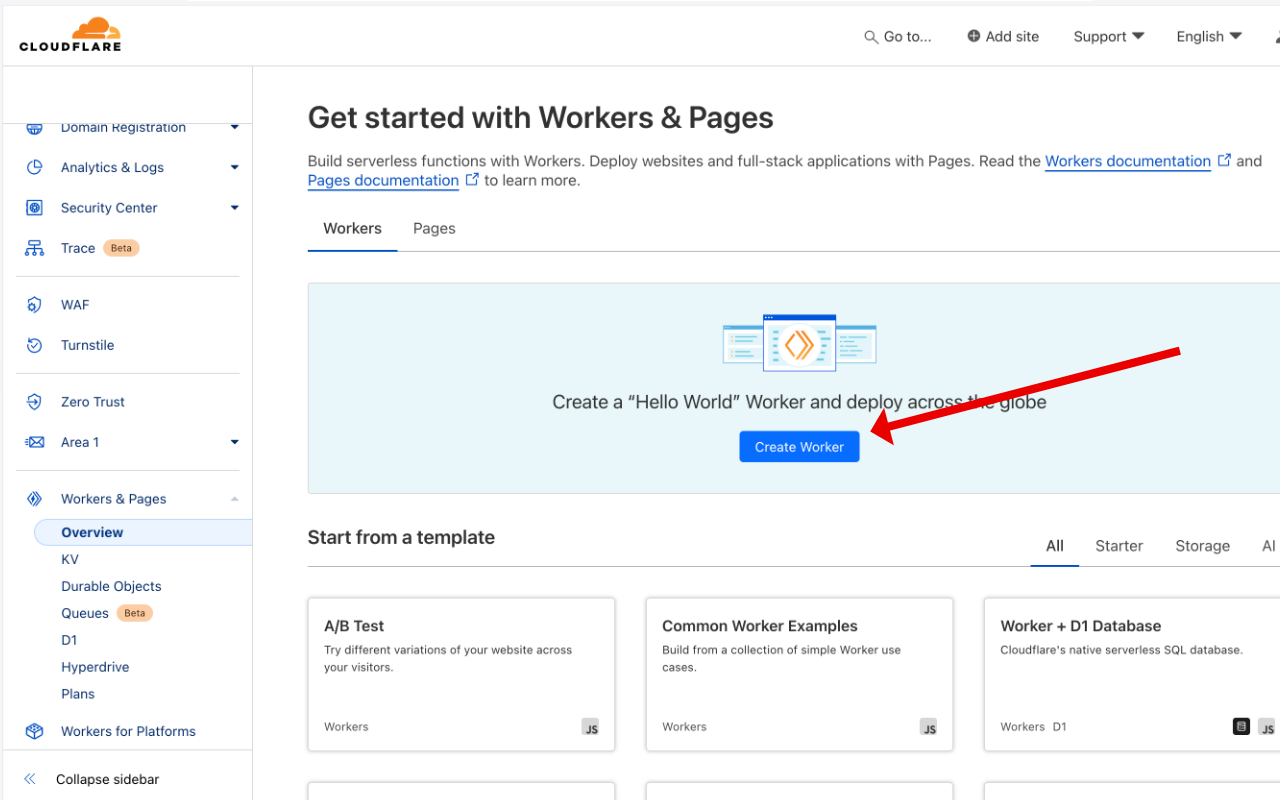The width and height of the screenshot is (1280, 800).
Task: Collapse the Workers & Pages section arrow
Action: 235,499
